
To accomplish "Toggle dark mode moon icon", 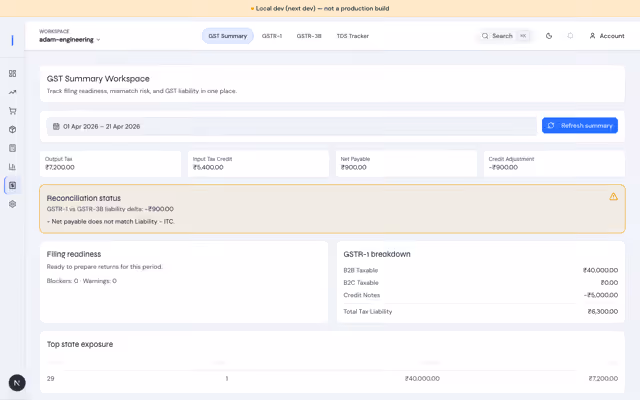I will click(549, 36).
